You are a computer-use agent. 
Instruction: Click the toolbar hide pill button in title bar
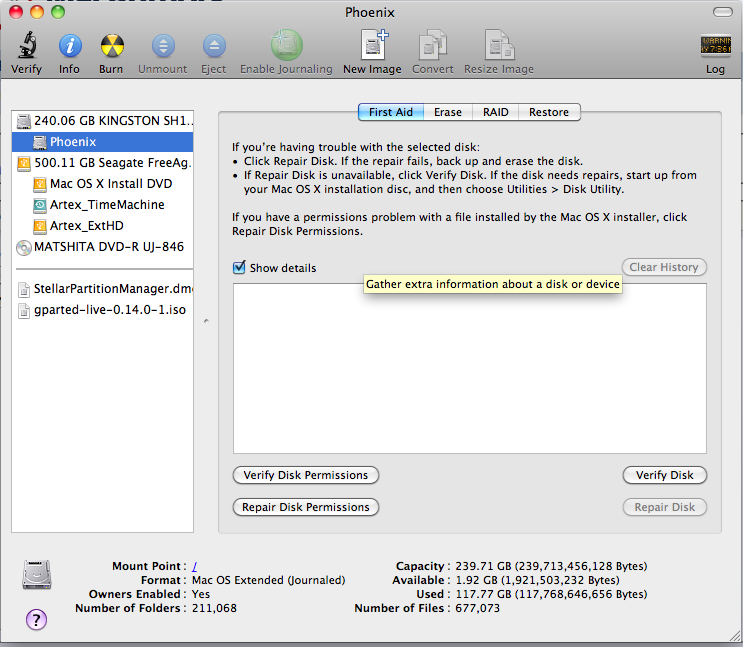tap(723, 12)
